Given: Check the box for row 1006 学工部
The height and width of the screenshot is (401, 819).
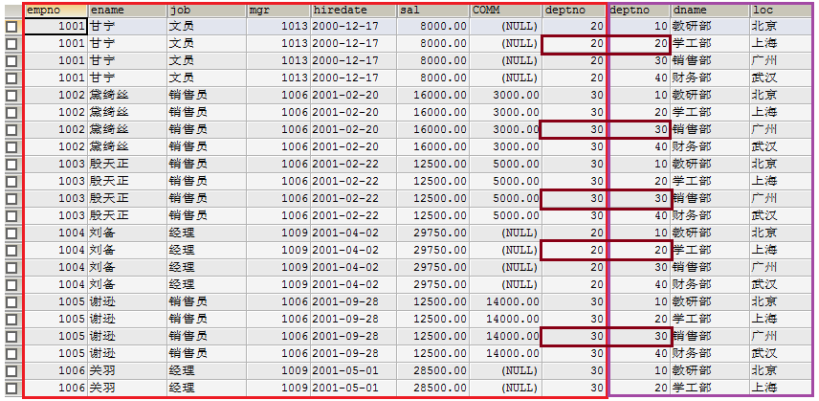Looking at the screenshot, I should [x=11, y=389].
